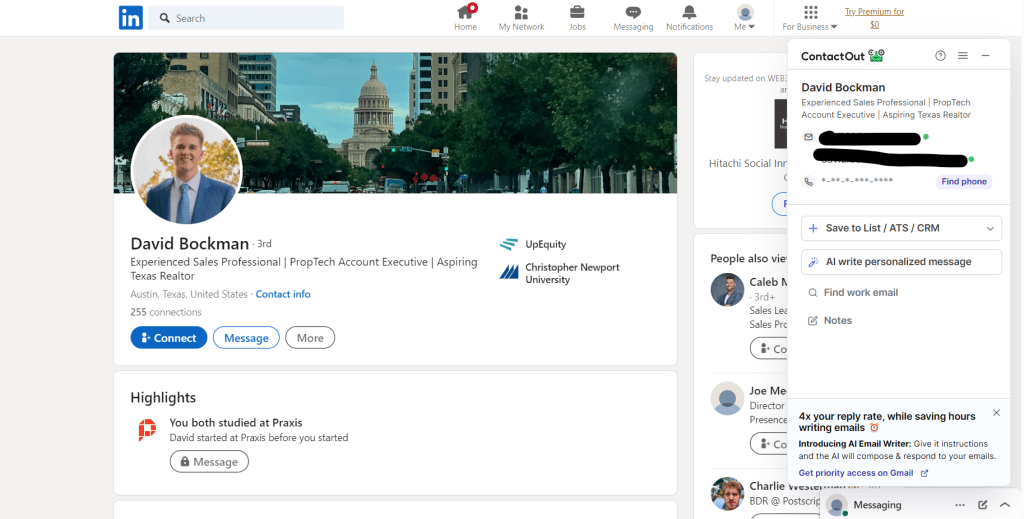Open the Contact info link

coord(283,294)
